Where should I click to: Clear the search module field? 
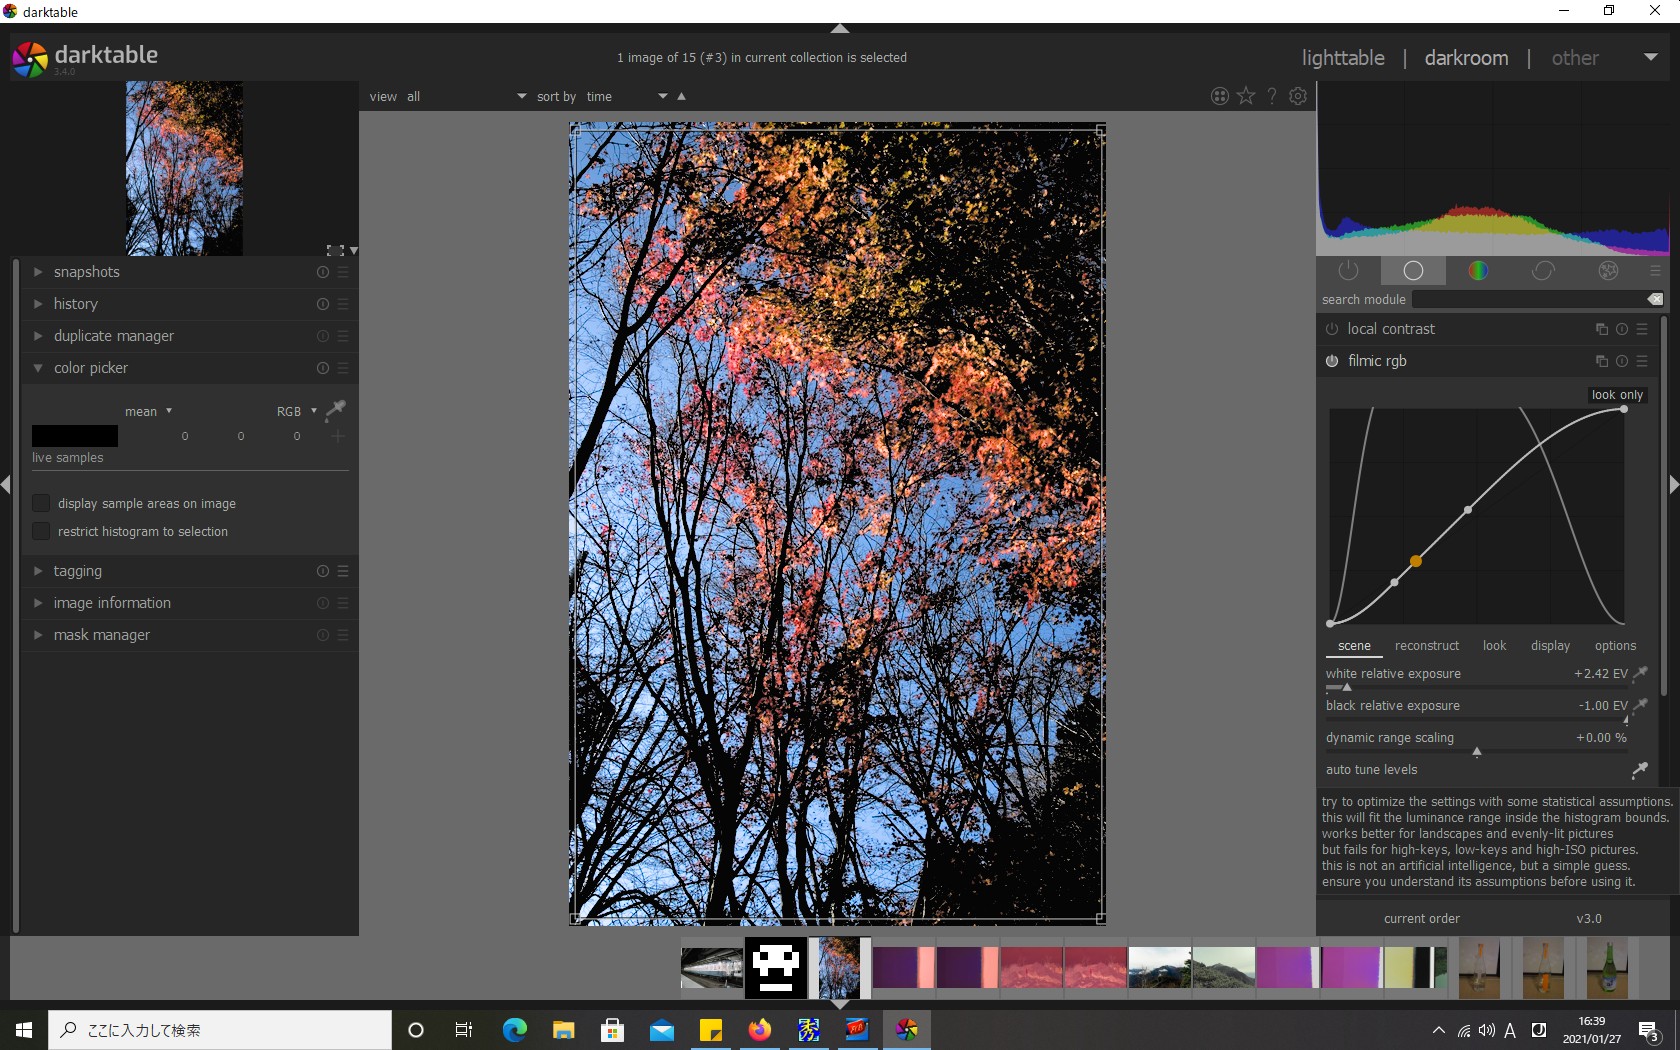[1655, 299]
